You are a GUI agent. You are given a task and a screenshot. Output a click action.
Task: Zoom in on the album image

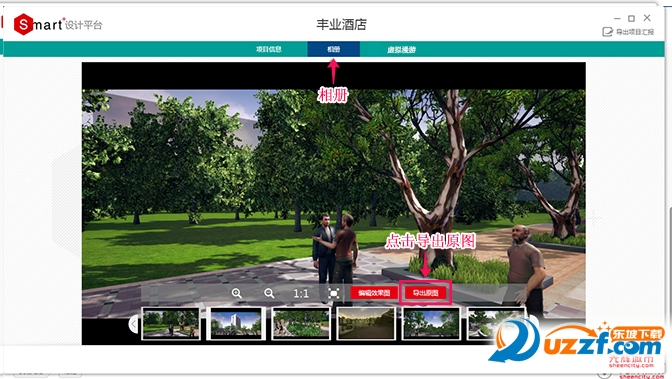237,293
